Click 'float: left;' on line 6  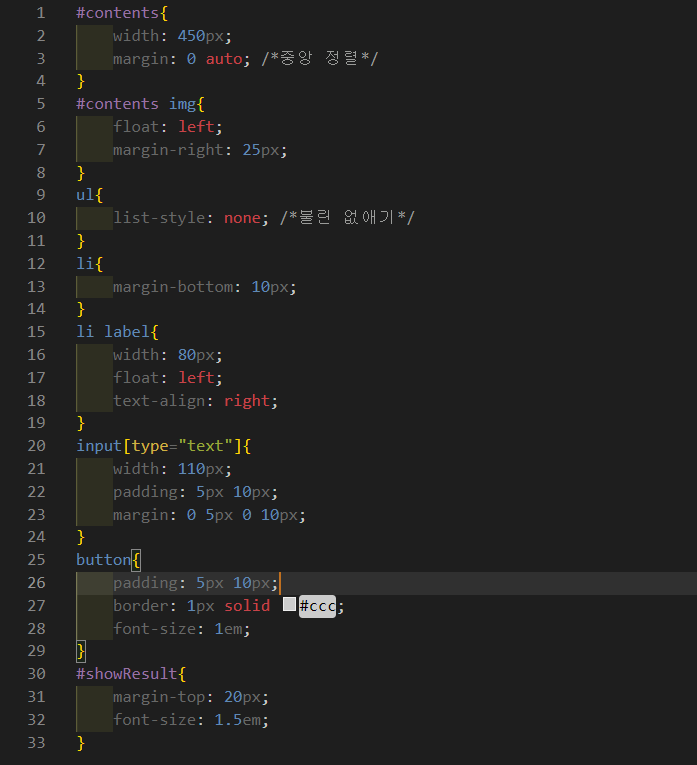coord(168,127)
